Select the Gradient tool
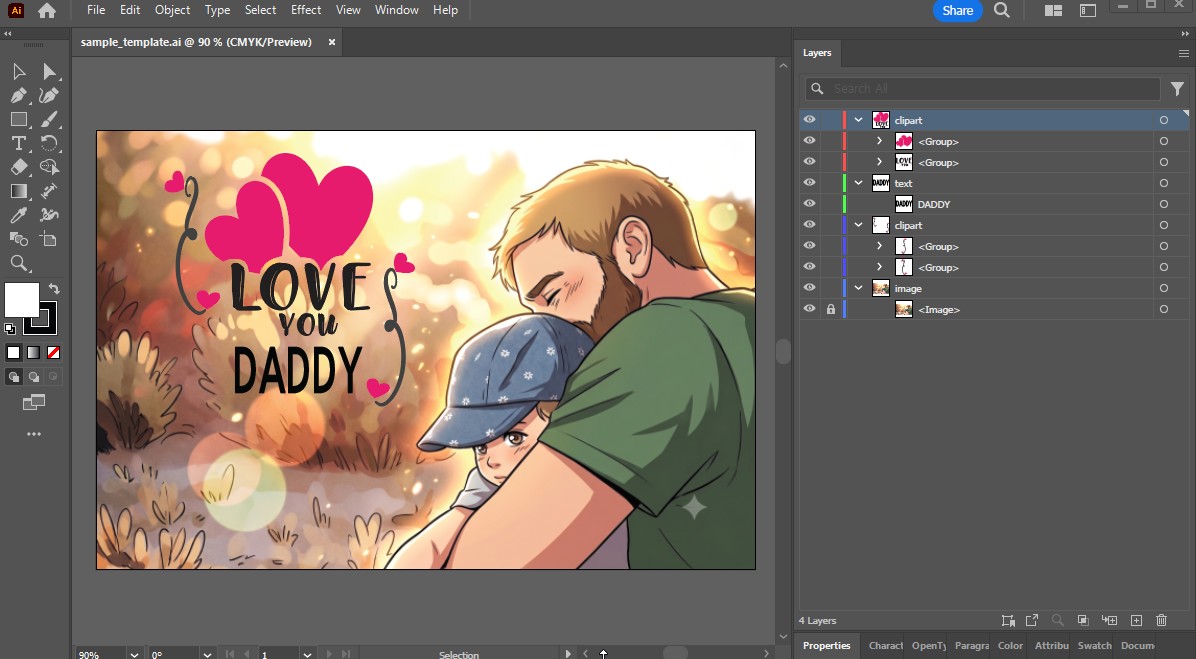 tap(19, 191)
